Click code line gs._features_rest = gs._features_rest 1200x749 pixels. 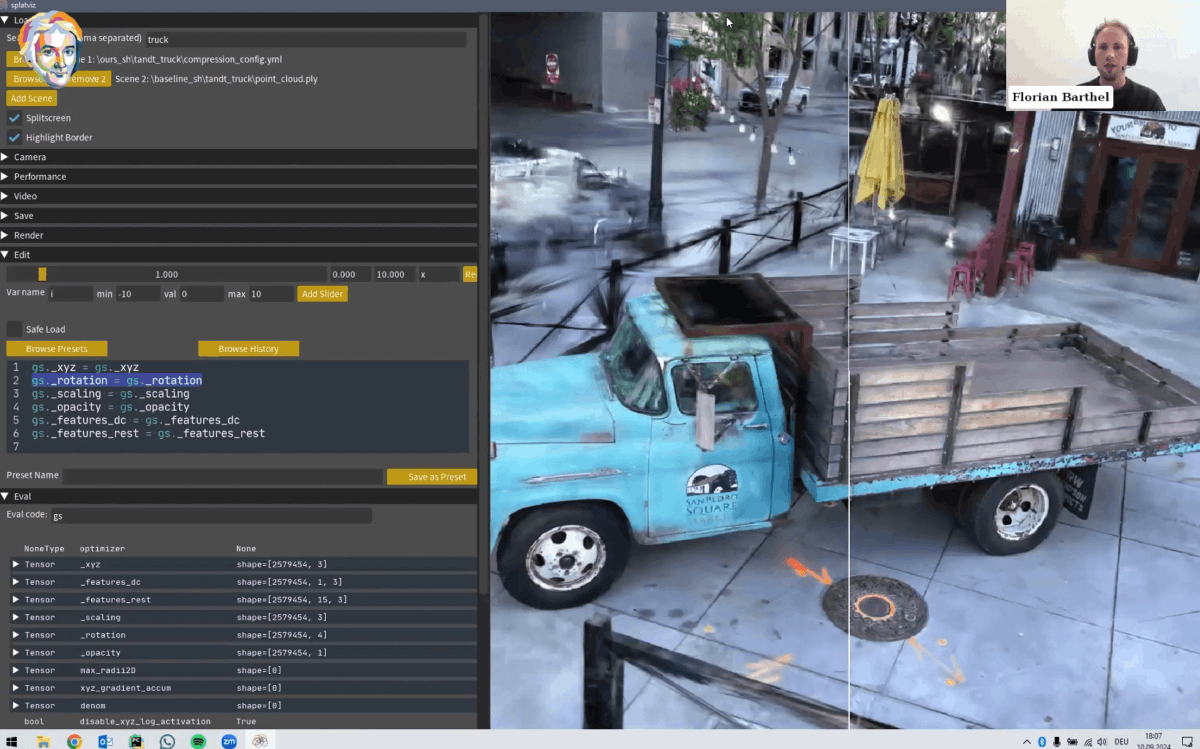click(x=148, y=433)
